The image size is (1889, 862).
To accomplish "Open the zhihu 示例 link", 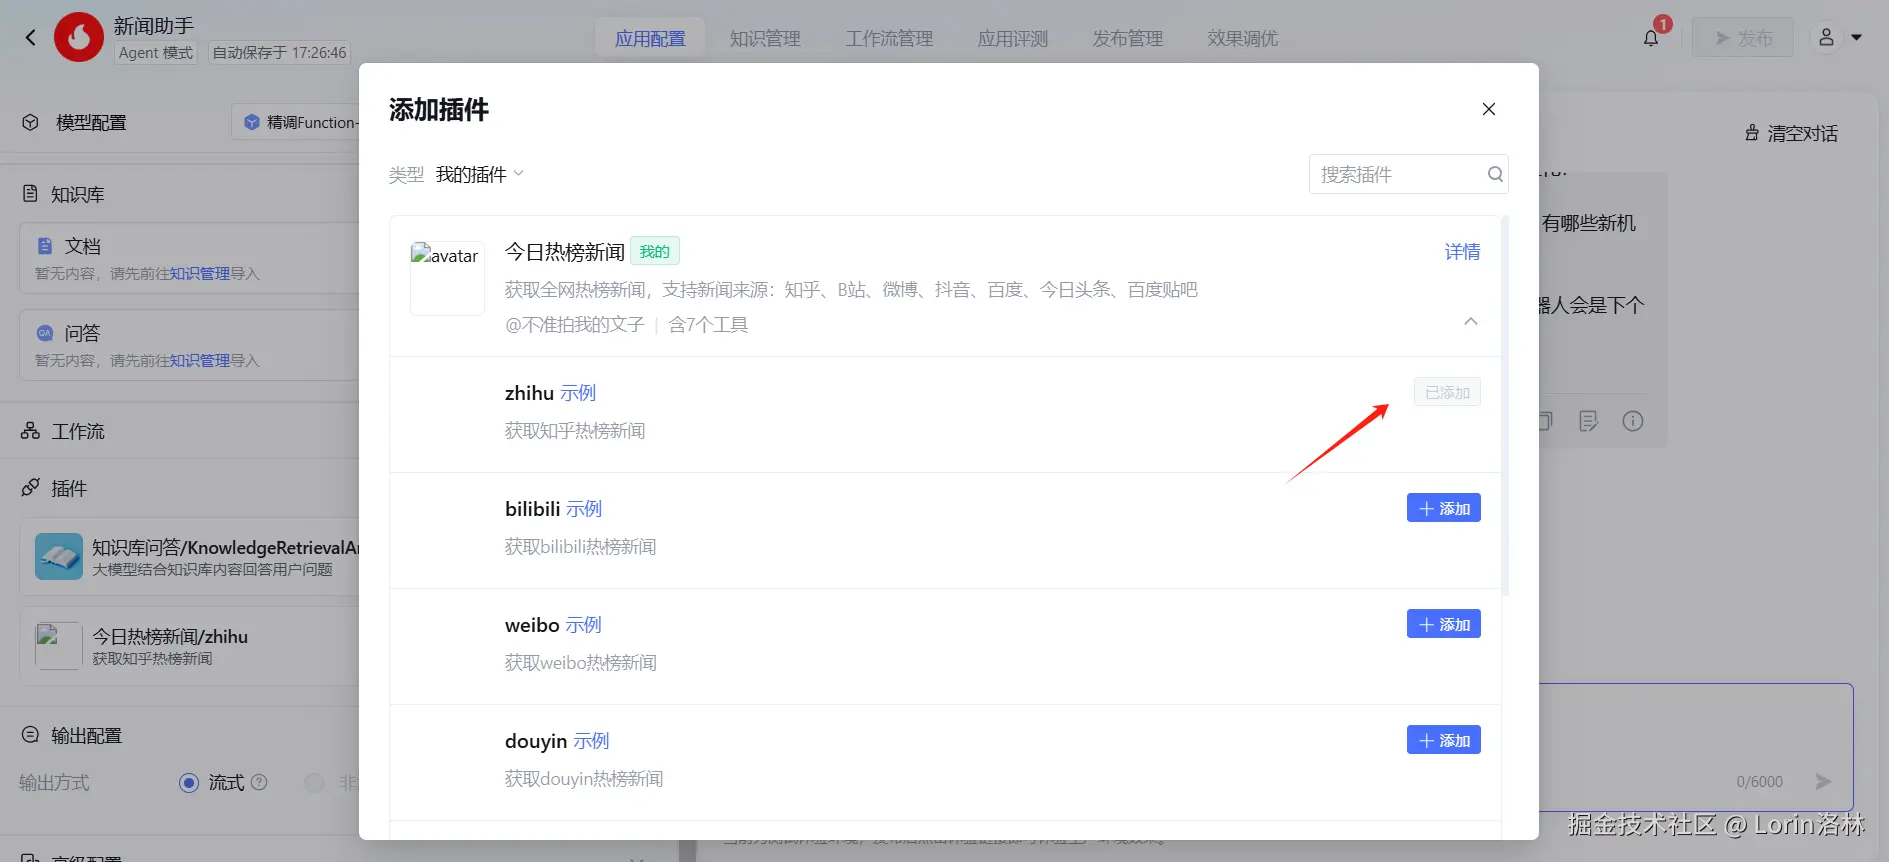I will point(578,393).
